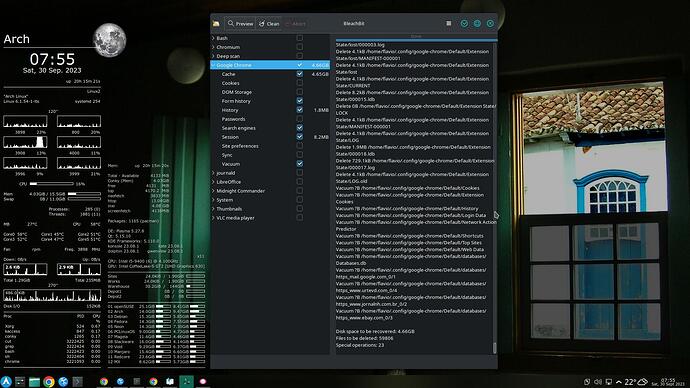Open the system settings sliders taskbar icon
This screenshot has width=690, height=388.
[x=20, y=382]
